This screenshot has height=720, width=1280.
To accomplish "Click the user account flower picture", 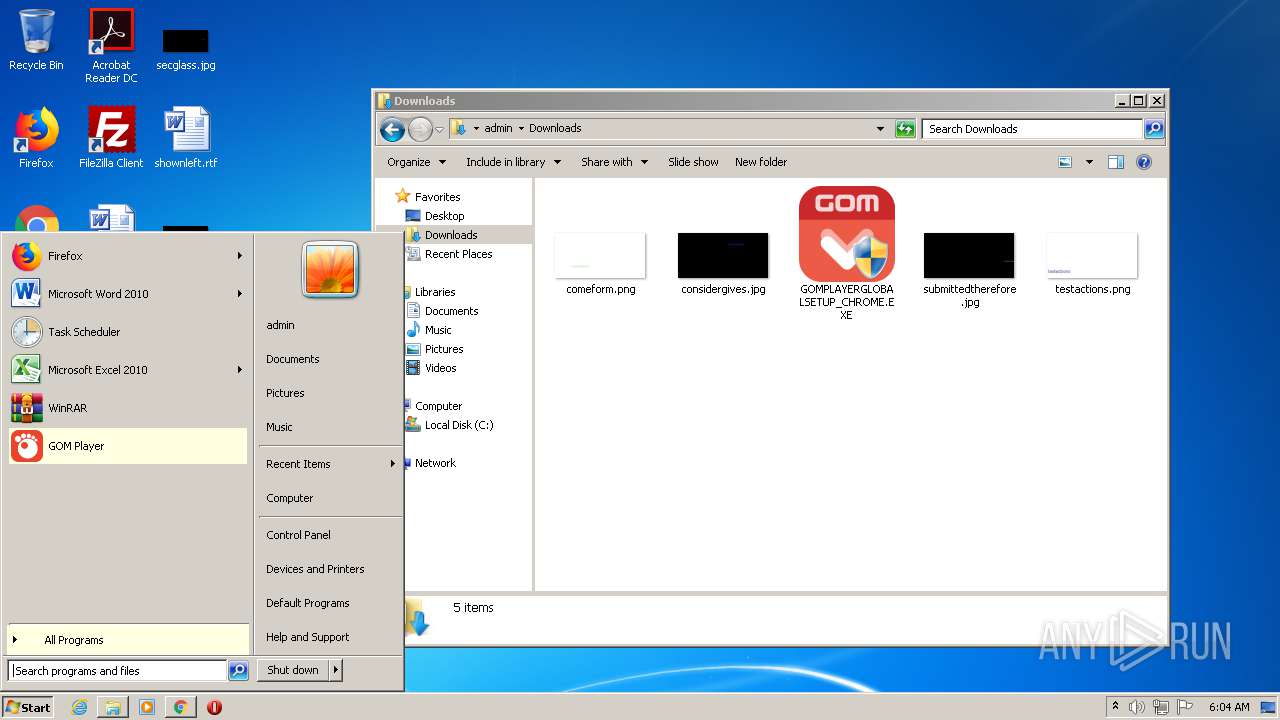I will tap(330, 270).
